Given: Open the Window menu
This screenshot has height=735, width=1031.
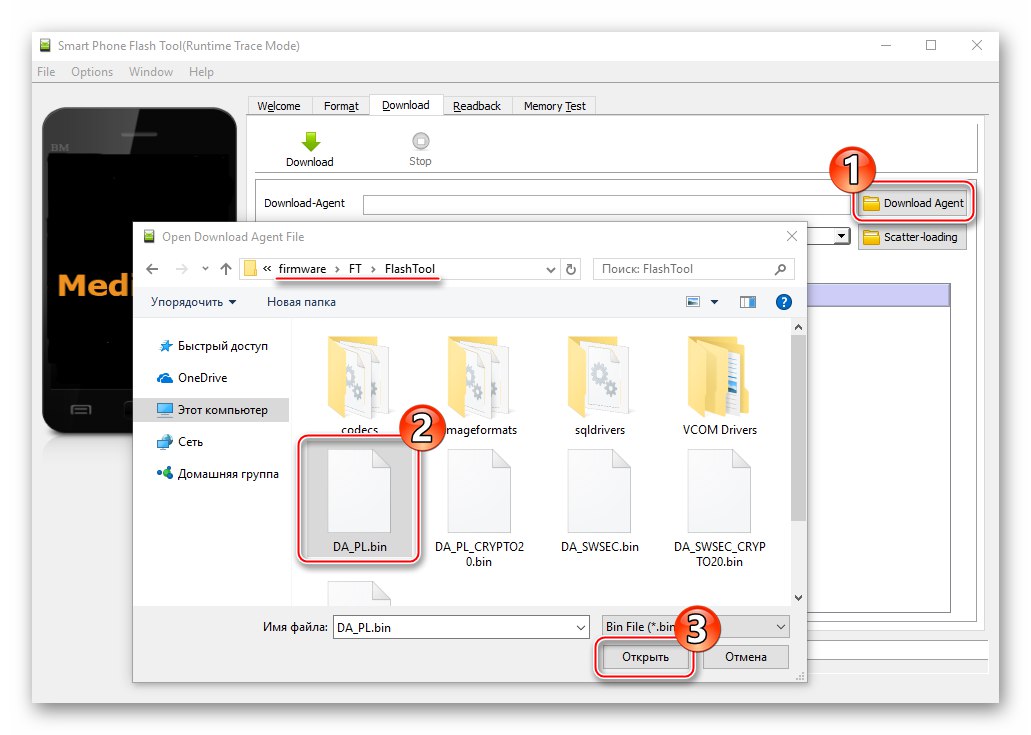Looking at the screenshot, I should [151, 72].
